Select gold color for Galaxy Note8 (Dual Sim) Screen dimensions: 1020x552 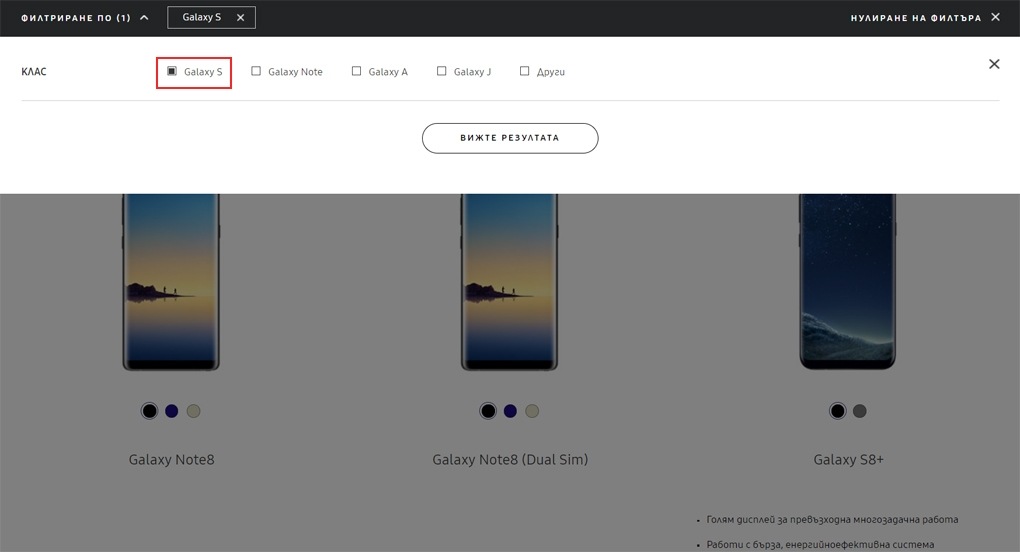click(x=532, y=411)
